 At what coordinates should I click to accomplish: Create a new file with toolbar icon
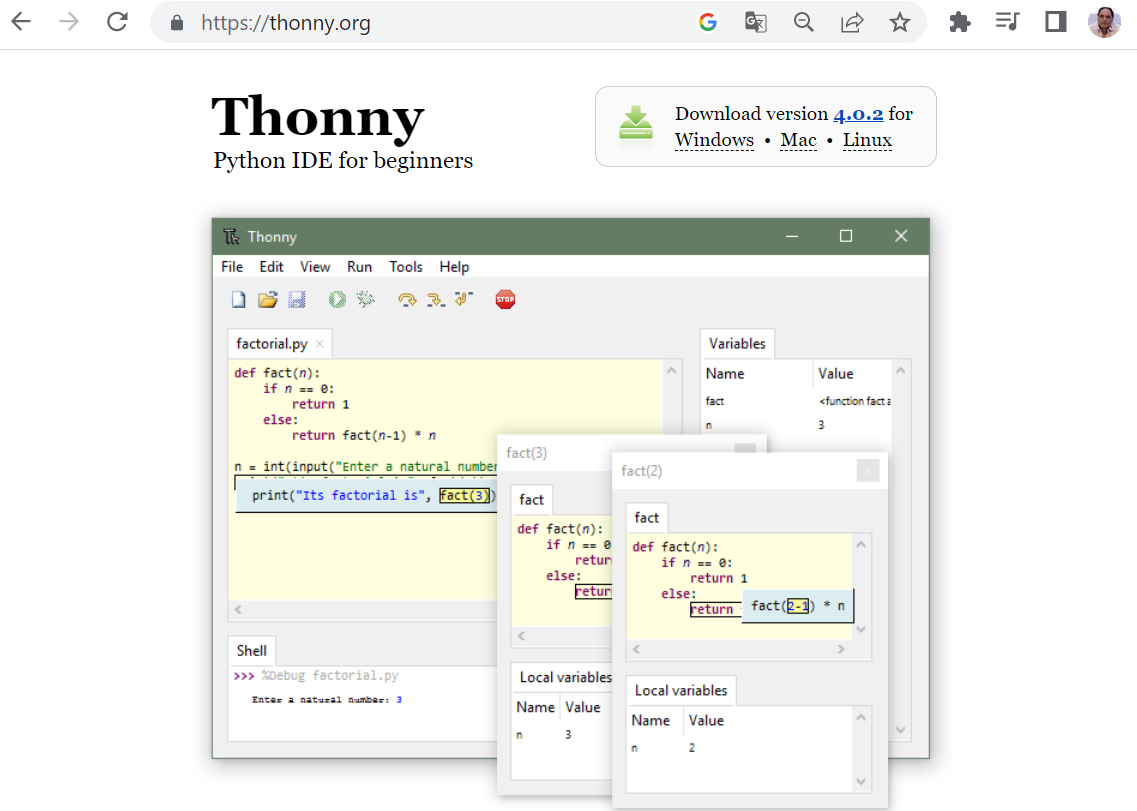click(239, 300)
